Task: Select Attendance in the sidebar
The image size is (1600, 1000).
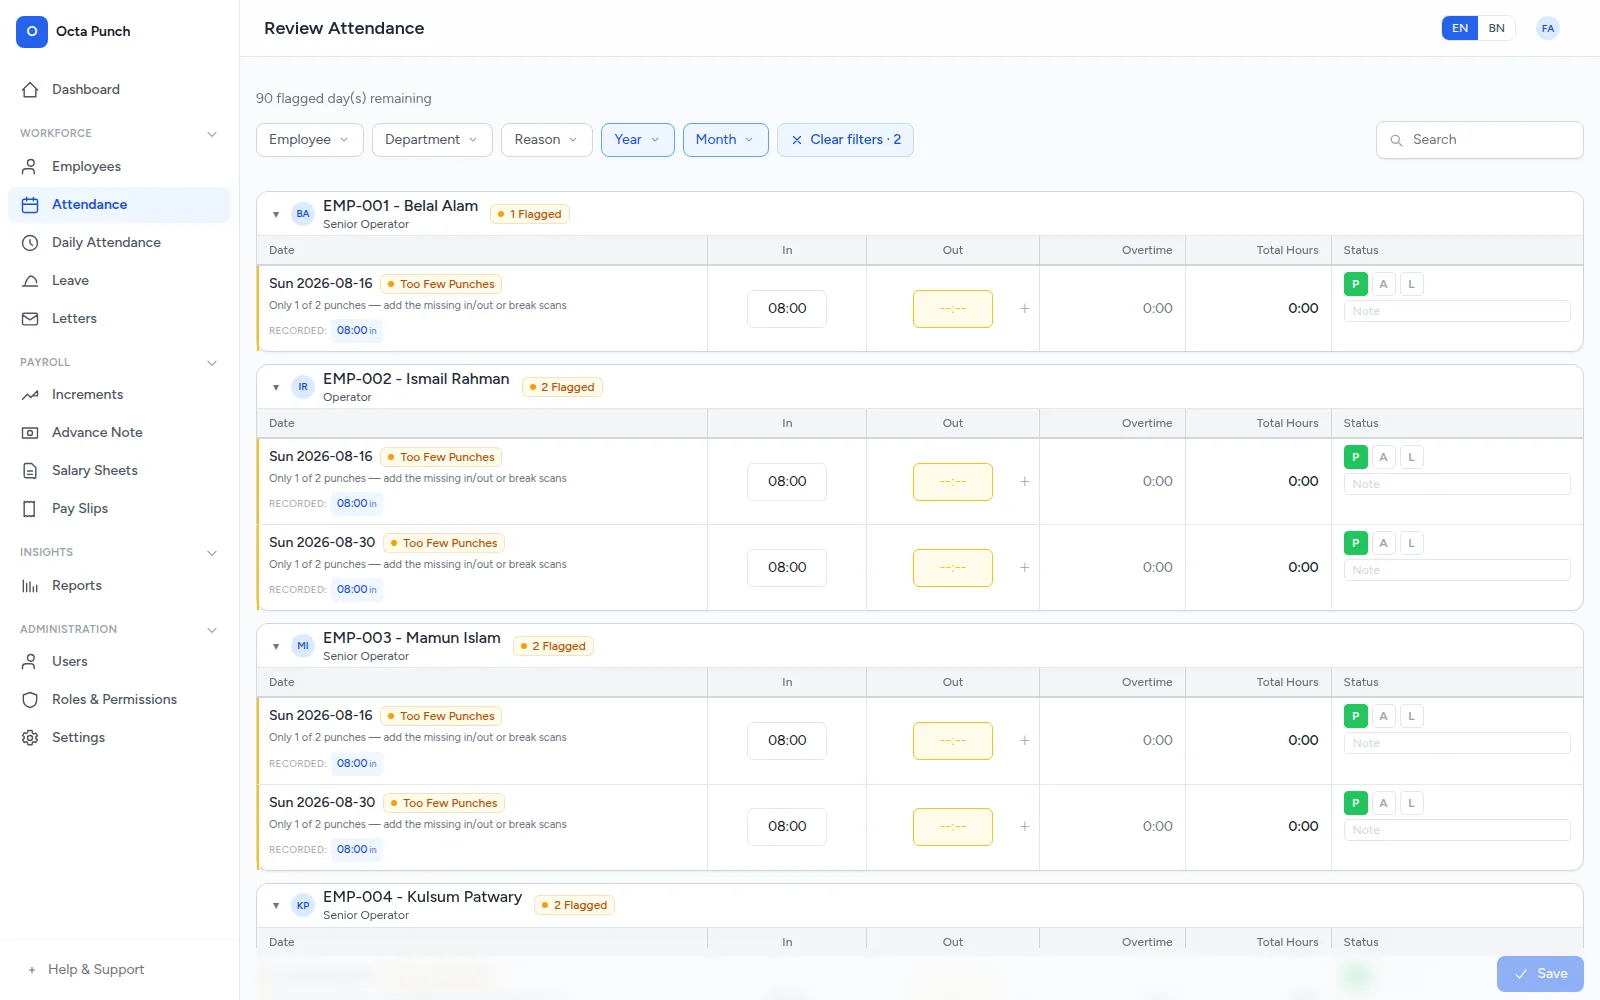Action: [x=119, y=204]
